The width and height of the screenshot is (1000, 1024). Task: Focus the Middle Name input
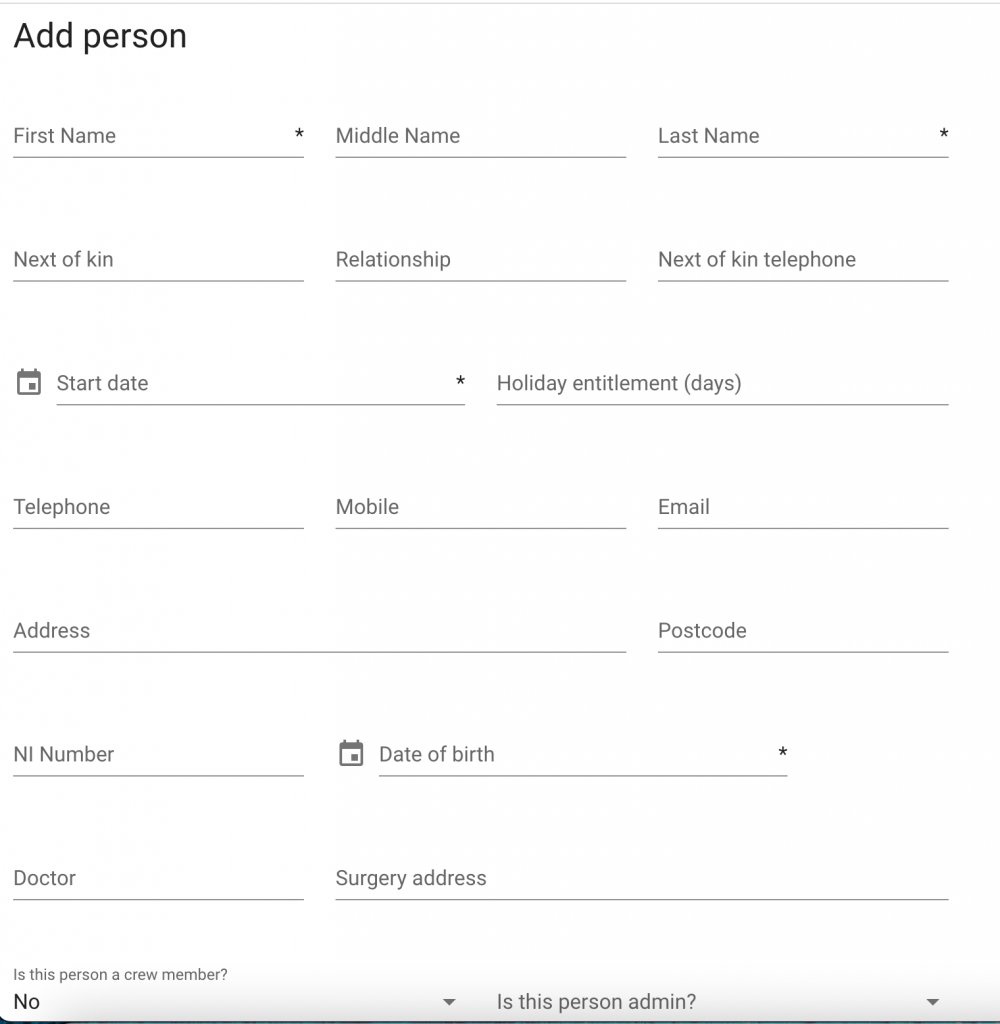click(480, 137)
